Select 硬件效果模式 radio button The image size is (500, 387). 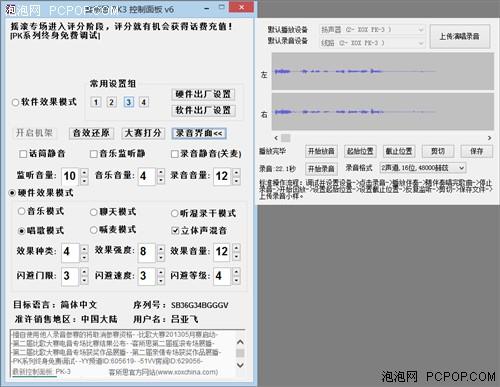point(12,193)
